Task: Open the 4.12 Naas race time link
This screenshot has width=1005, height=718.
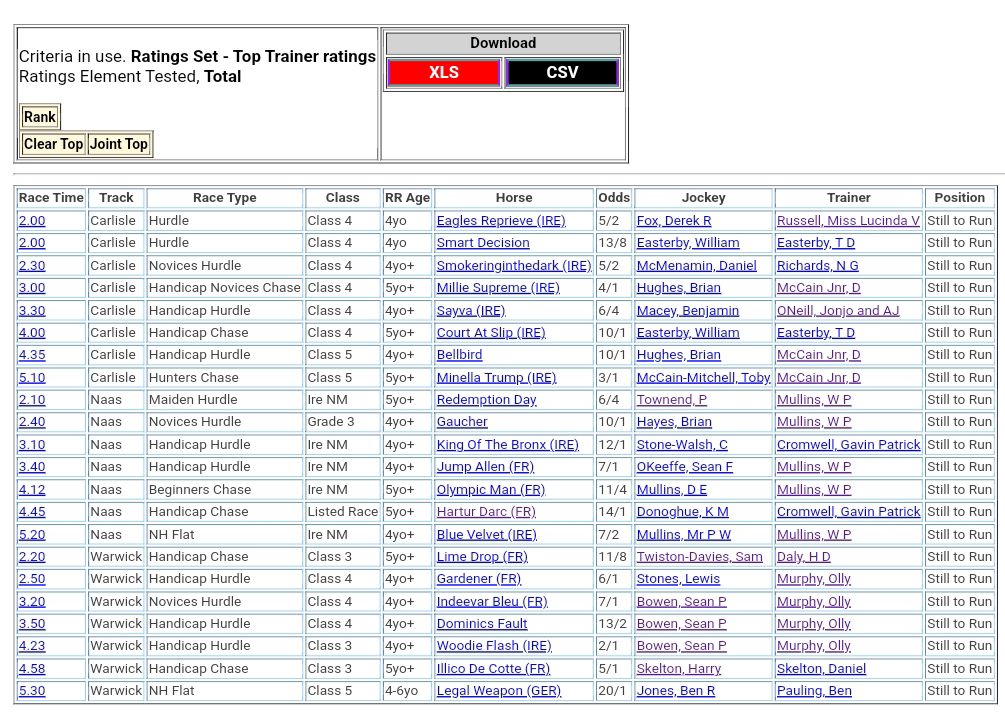Action: coord(32,490)
